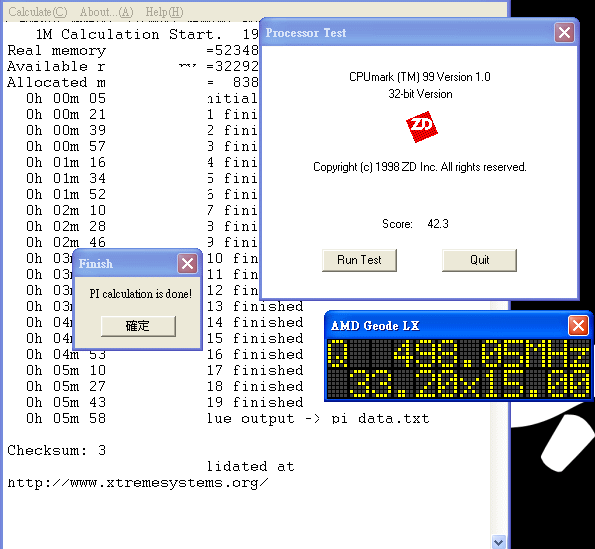Click the 'CPUmark (TM) 99 Version 1.0' text
The width and height of the screenshot is (595, 549).
[x=420, y=77]
